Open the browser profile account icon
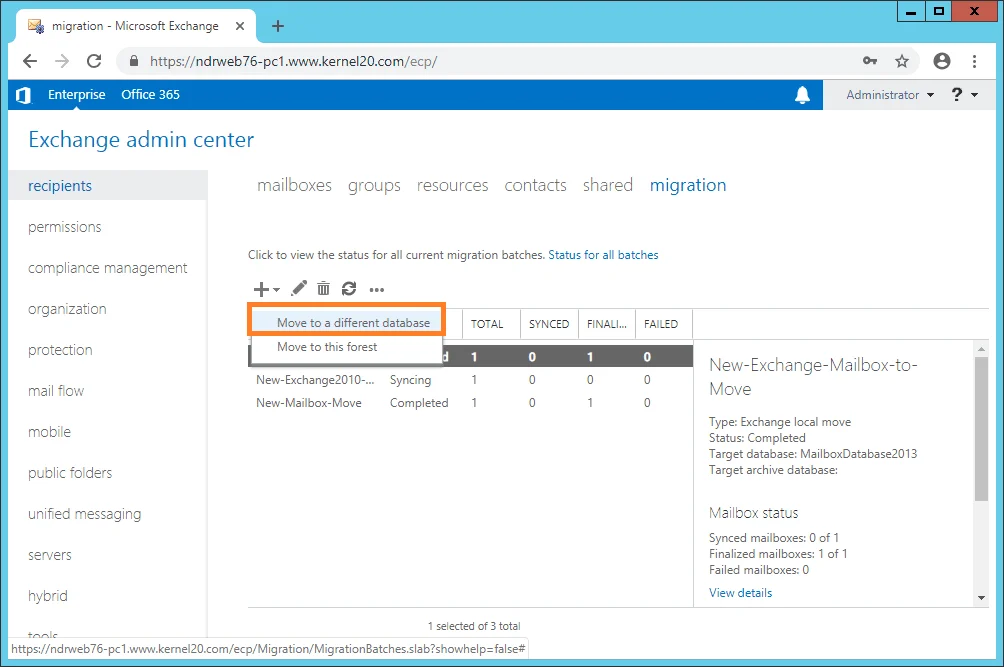The height and width of the screenshot is (667, 1004). tap(941, 60)
